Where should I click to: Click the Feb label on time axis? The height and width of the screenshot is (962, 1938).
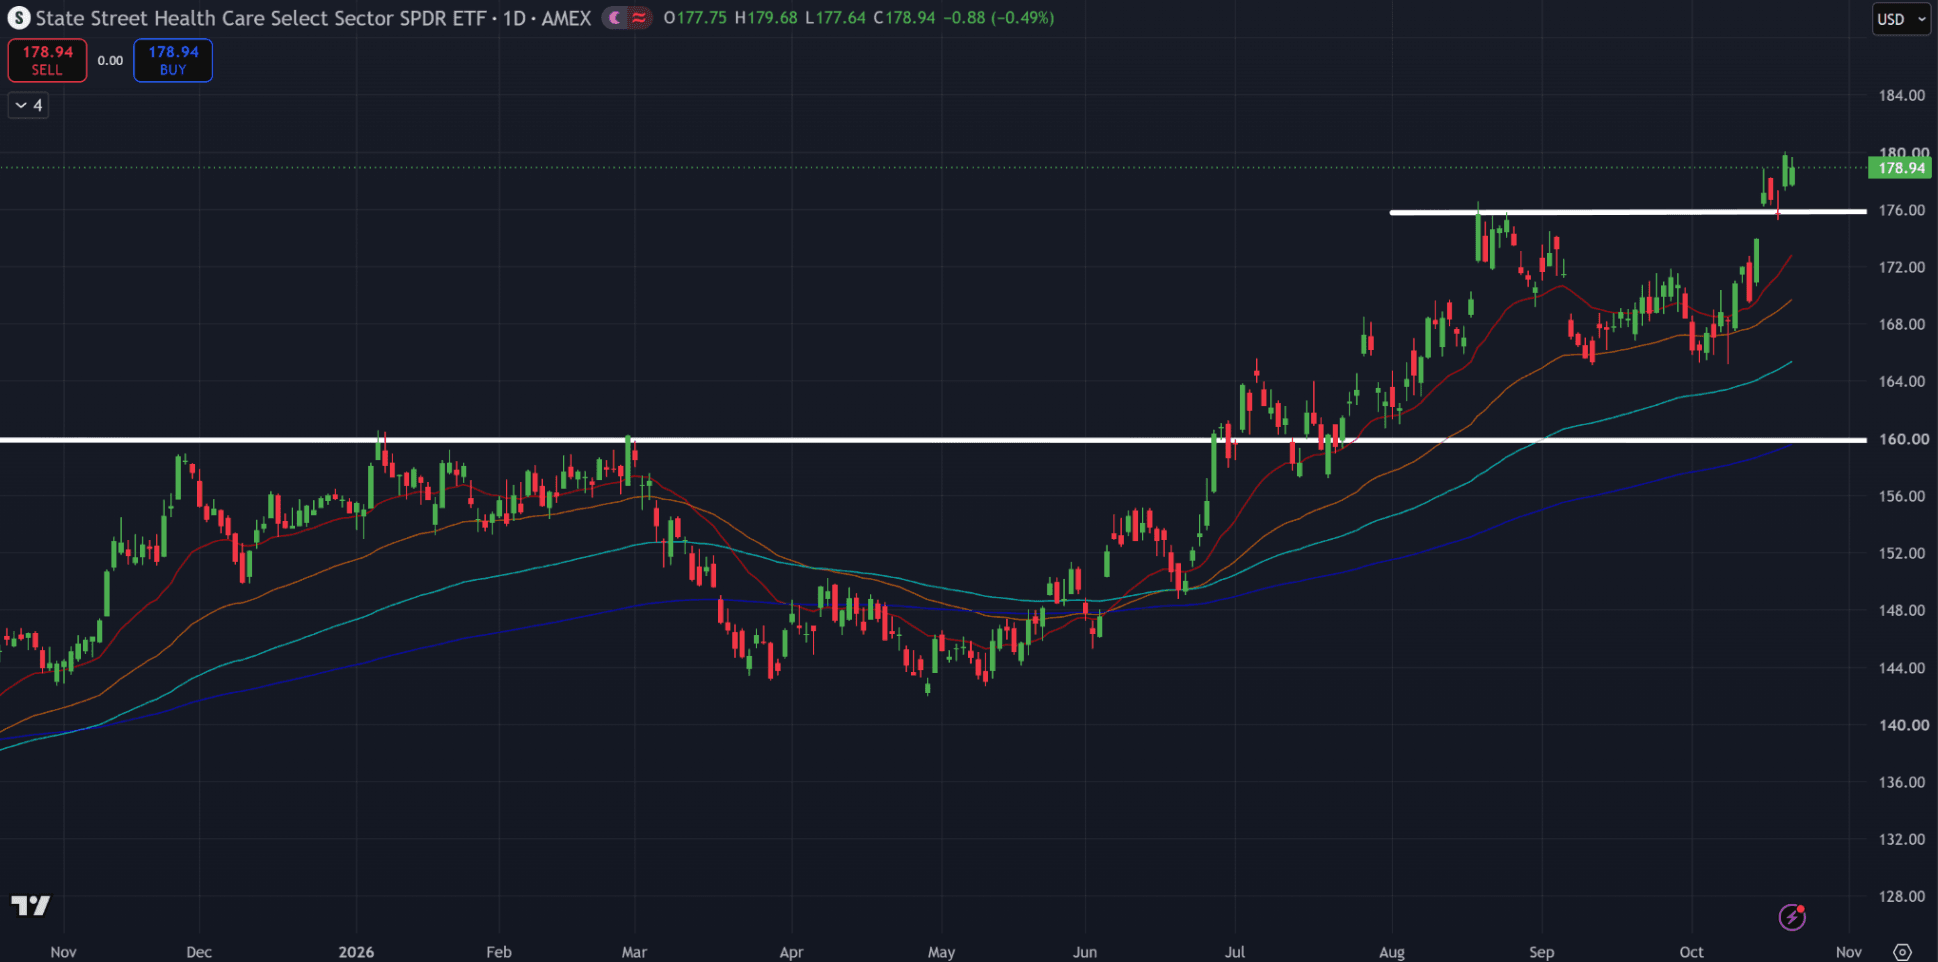click(x=499, y=952)
